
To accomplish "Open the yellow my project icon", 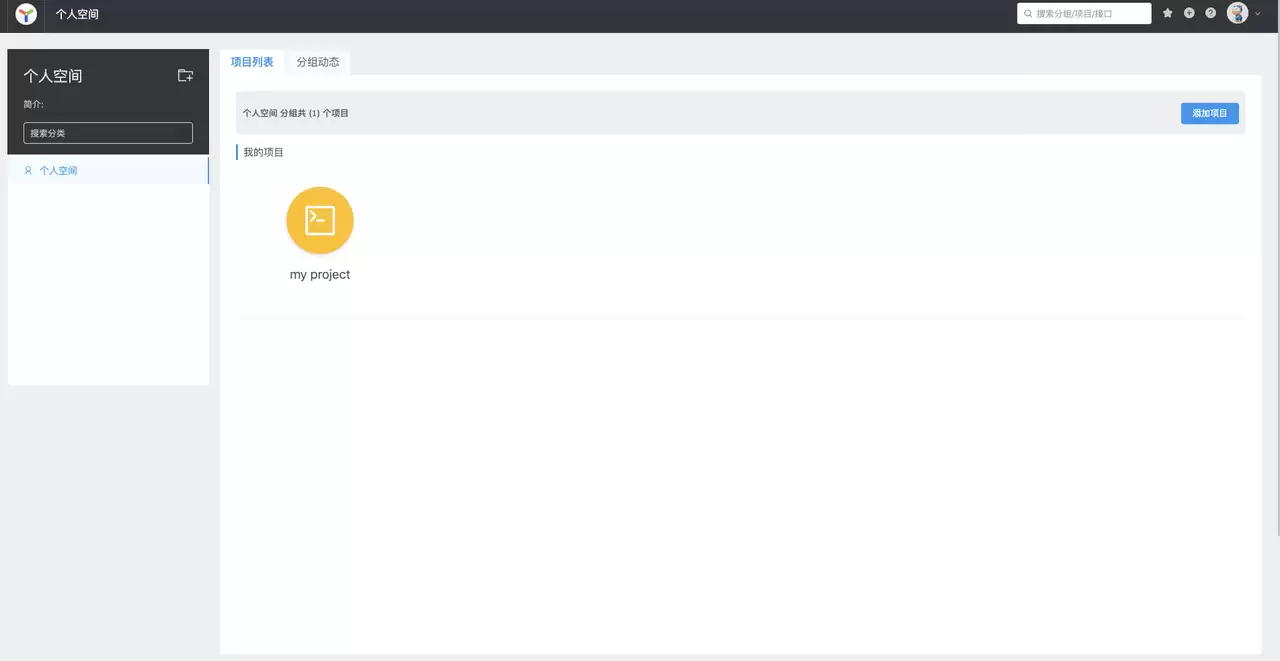I will [x=320, y=220].
